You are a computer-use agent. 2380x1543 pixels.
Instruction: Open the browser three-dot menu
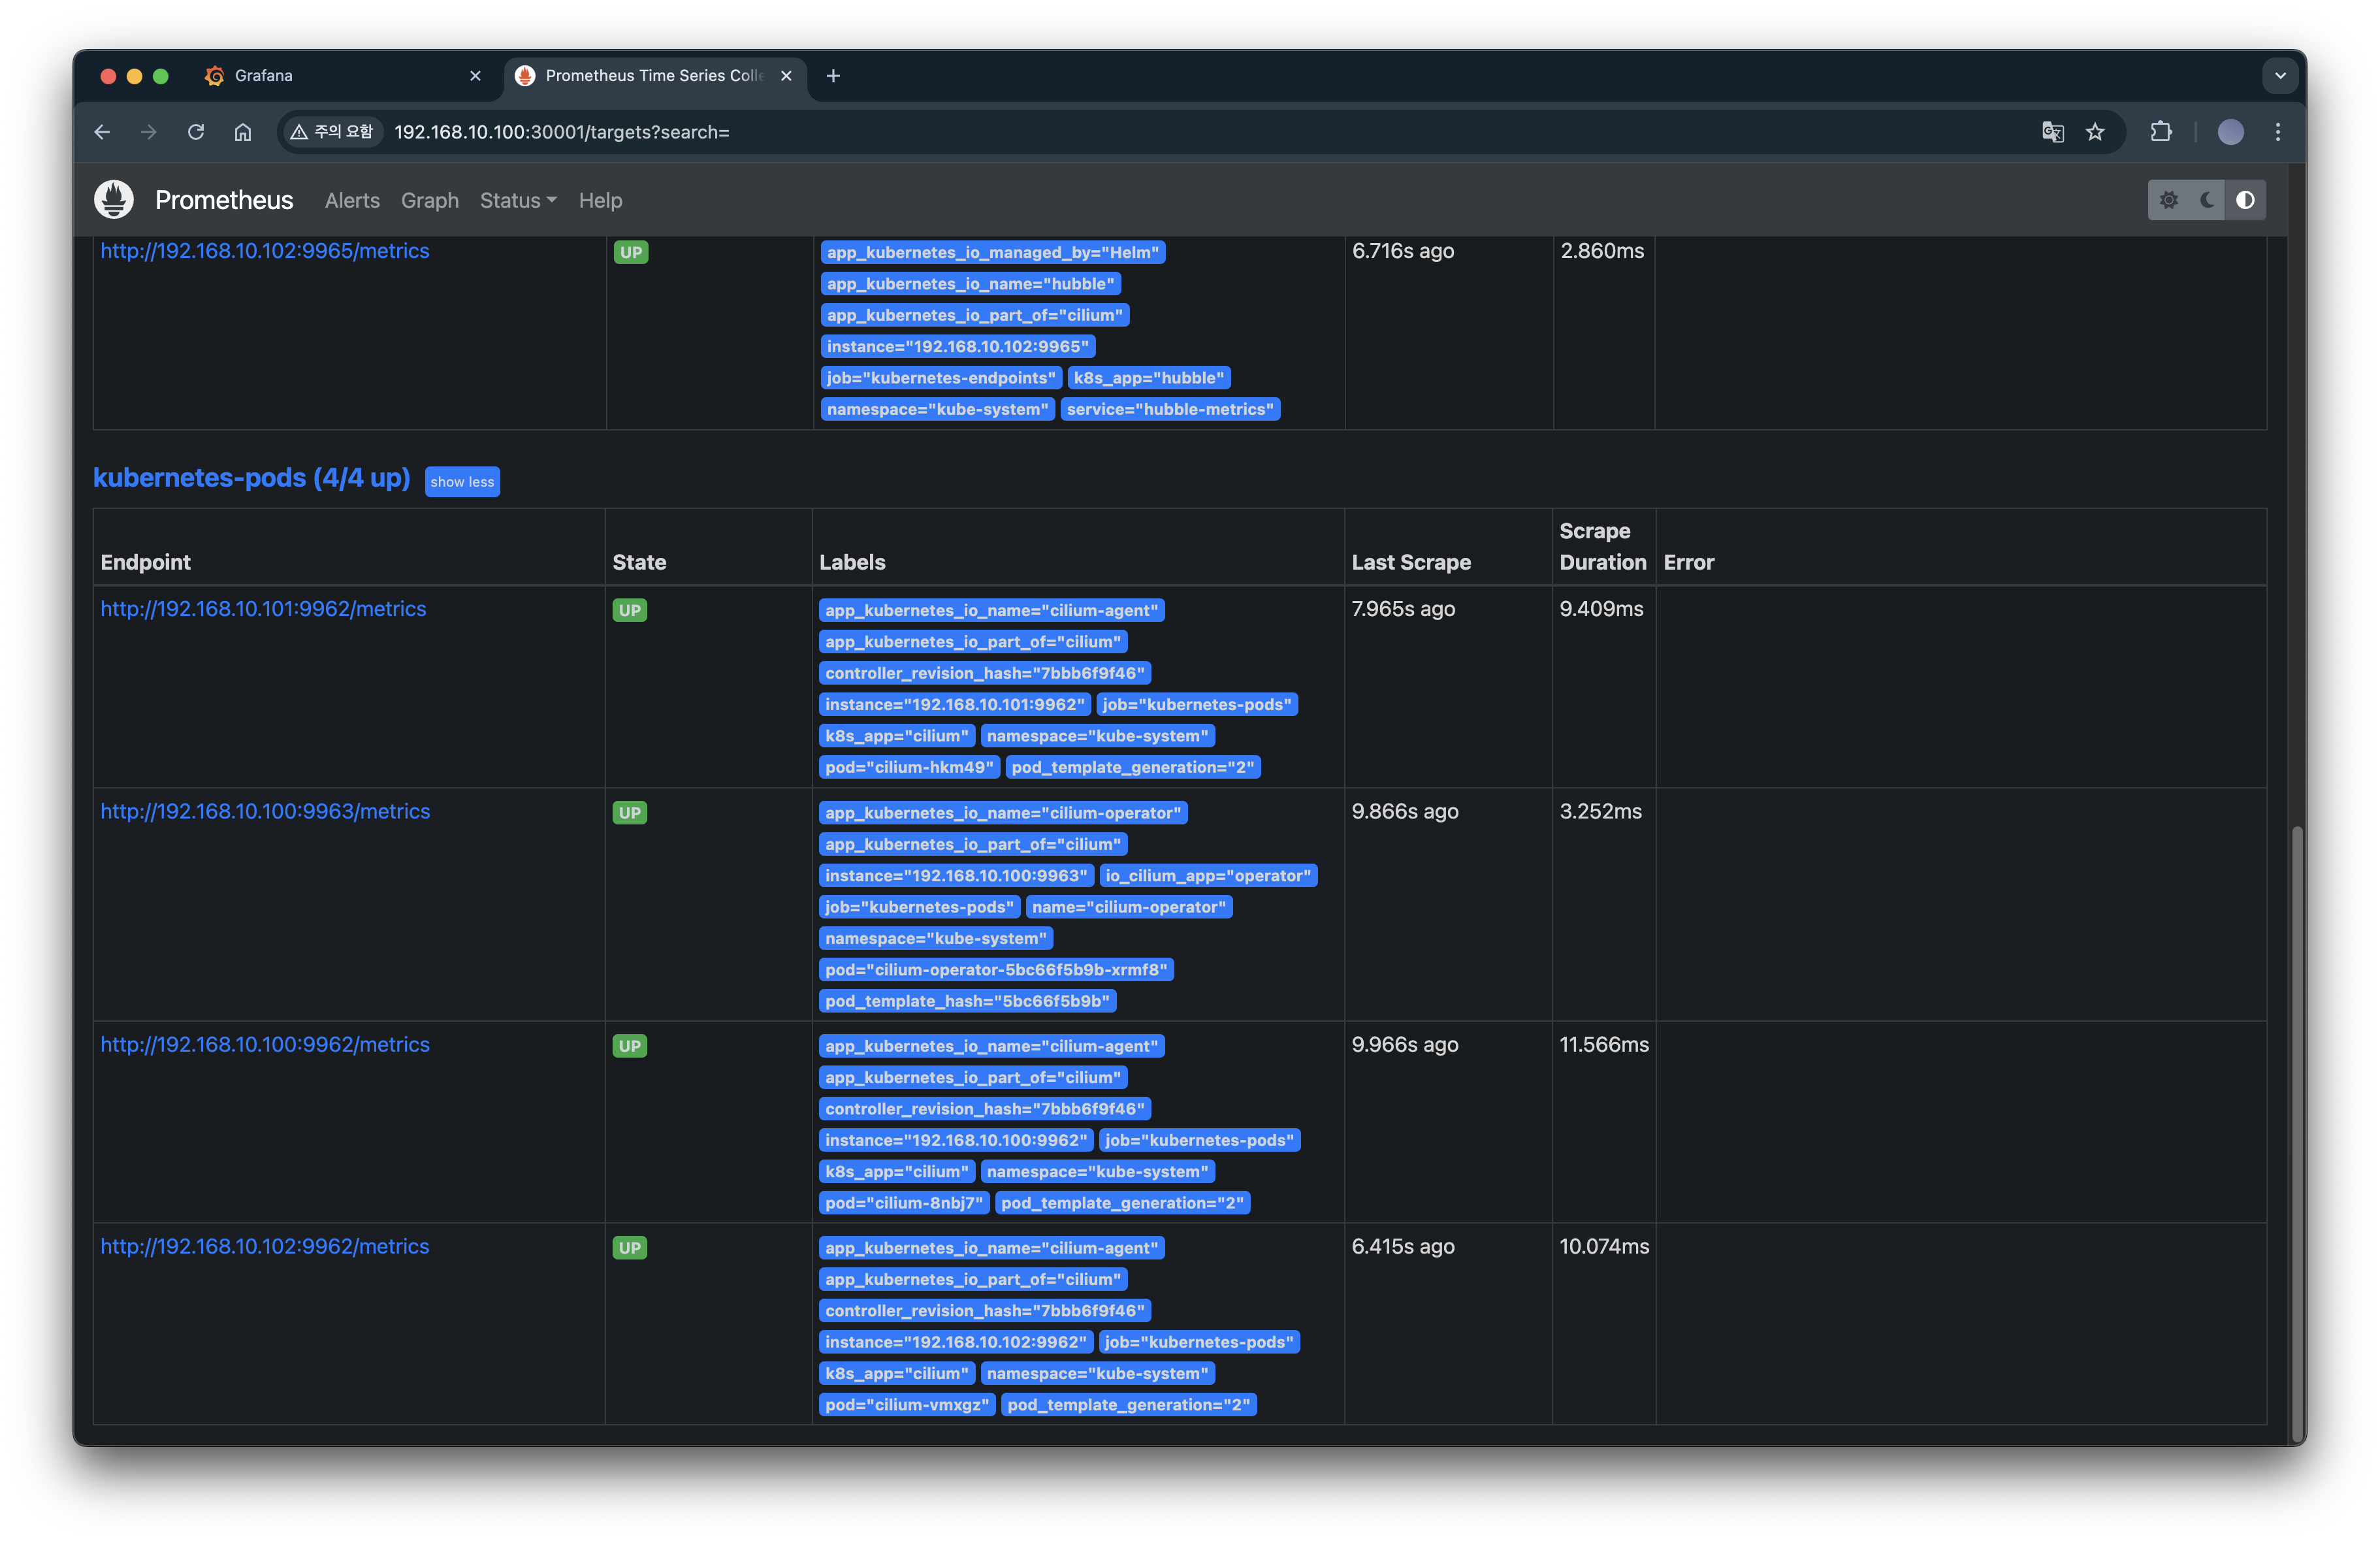pyautogui.click(x=2278, y=132)
